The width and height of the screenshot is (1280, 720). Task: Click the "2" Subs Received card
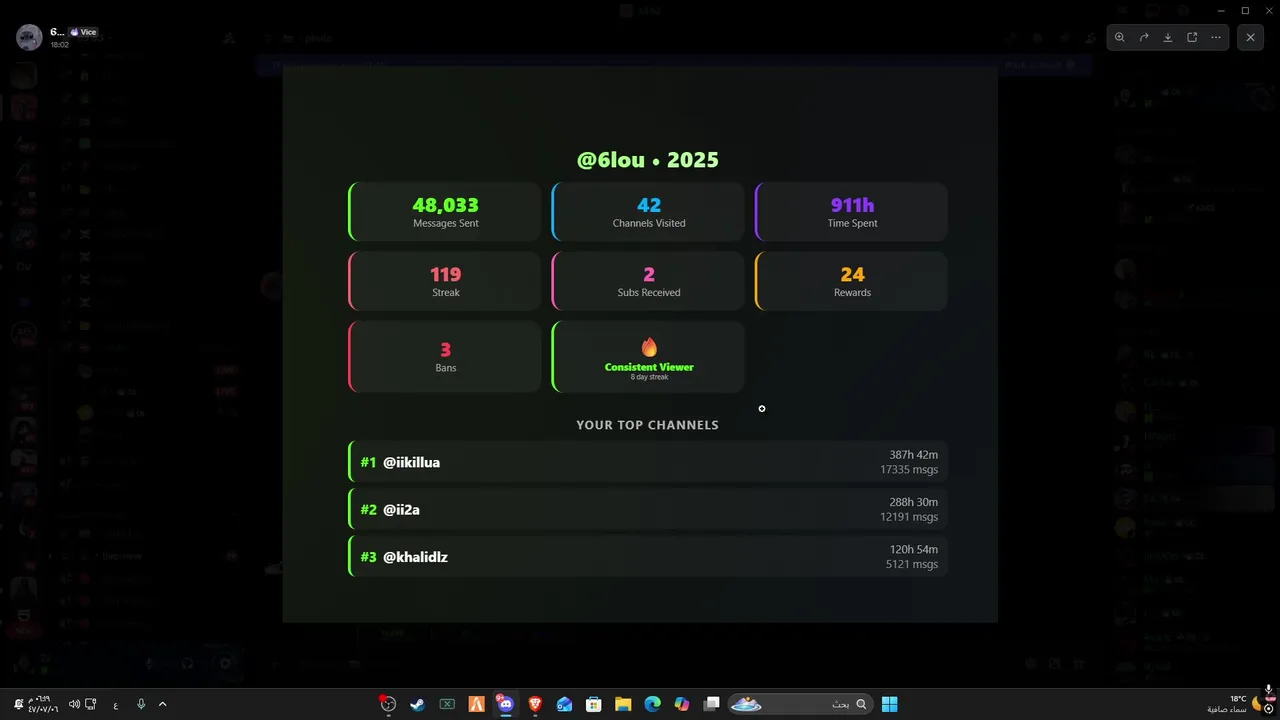648,281
